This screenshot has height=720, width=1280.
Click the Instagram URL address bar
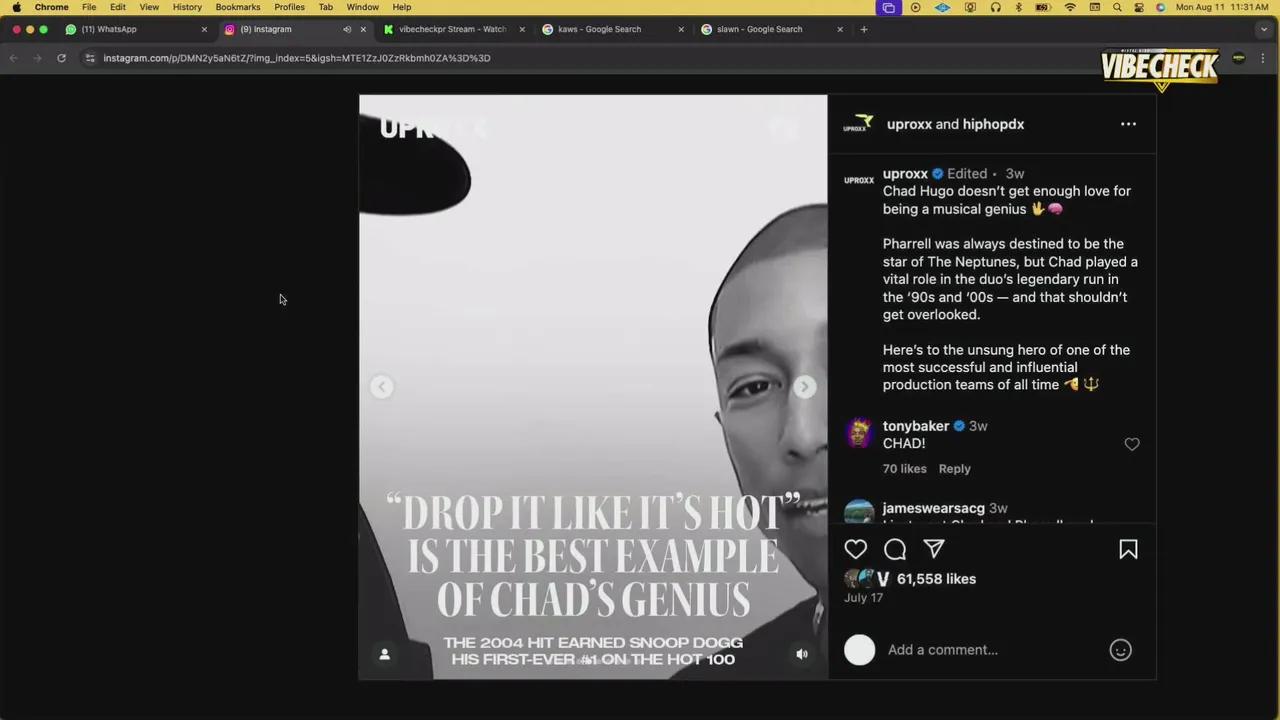point(296,58)
